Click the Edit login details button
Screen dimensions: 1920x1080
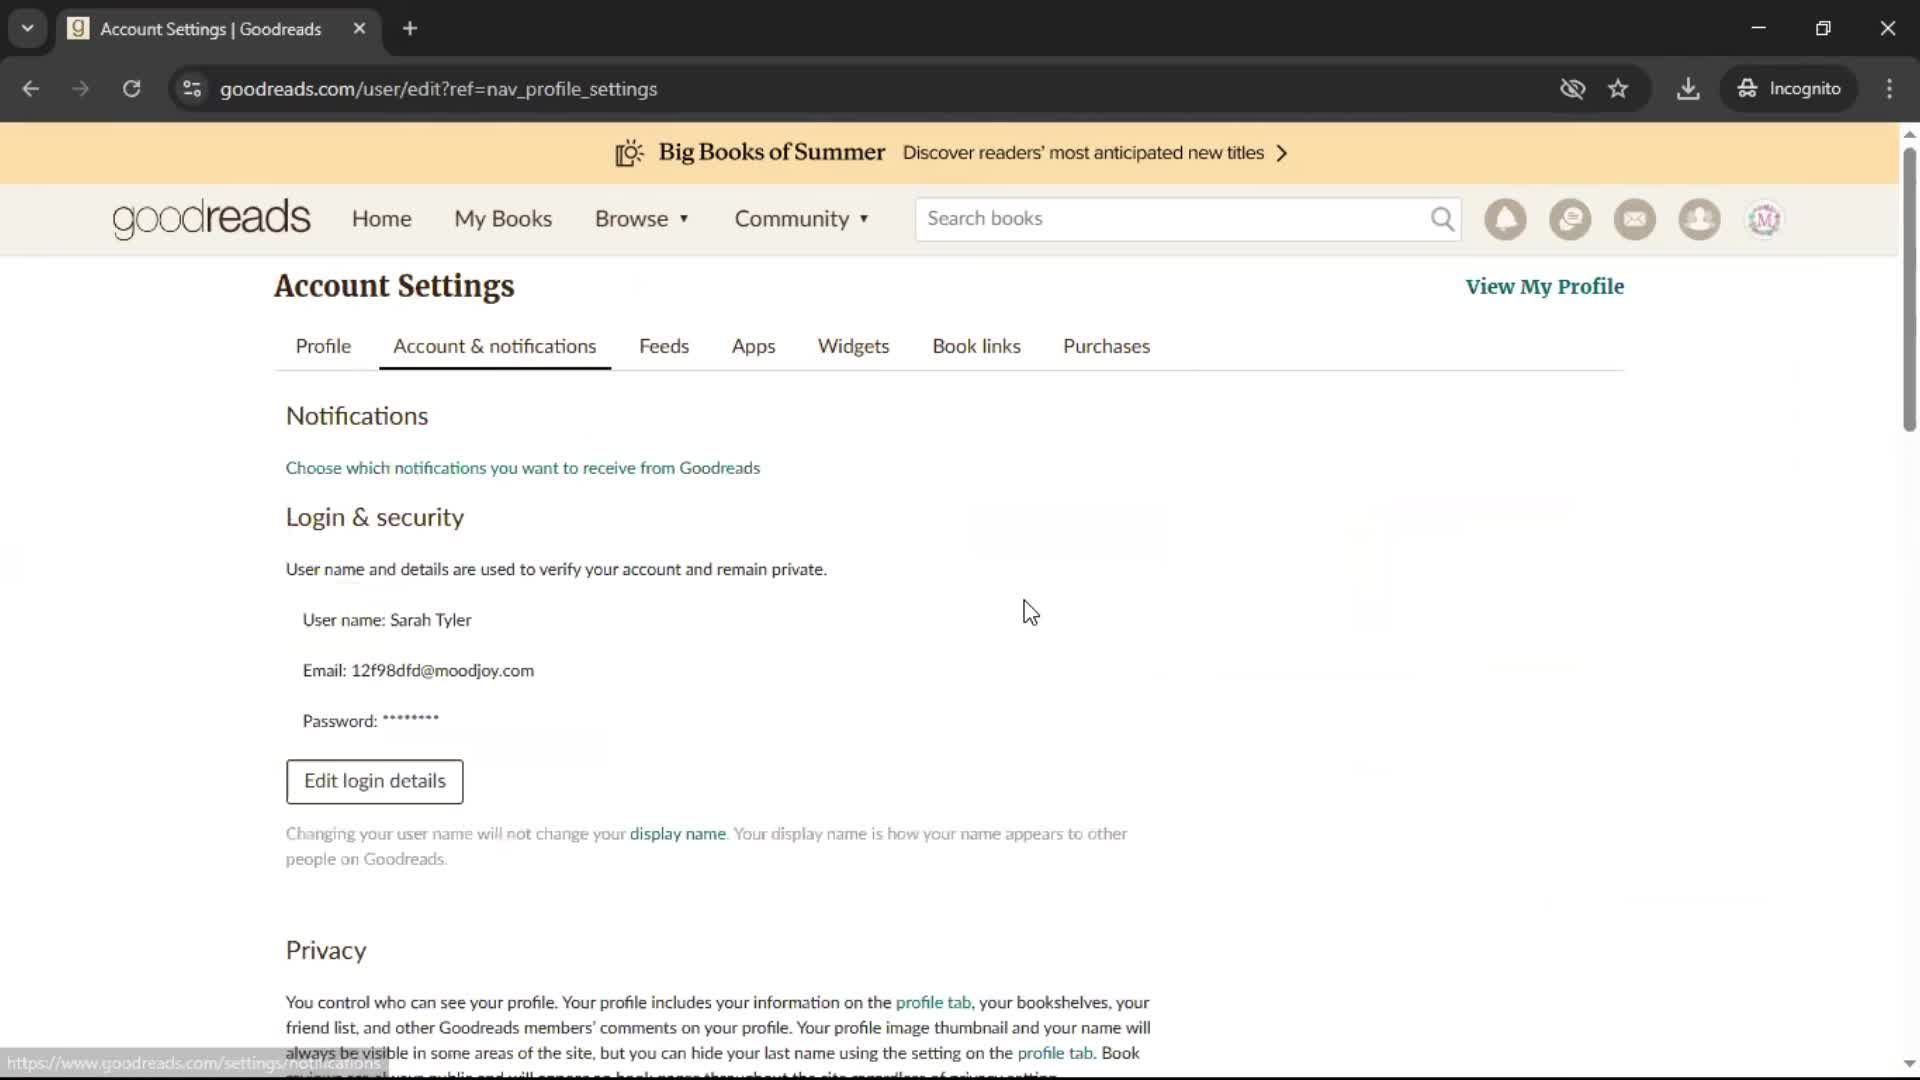point(375,781)
